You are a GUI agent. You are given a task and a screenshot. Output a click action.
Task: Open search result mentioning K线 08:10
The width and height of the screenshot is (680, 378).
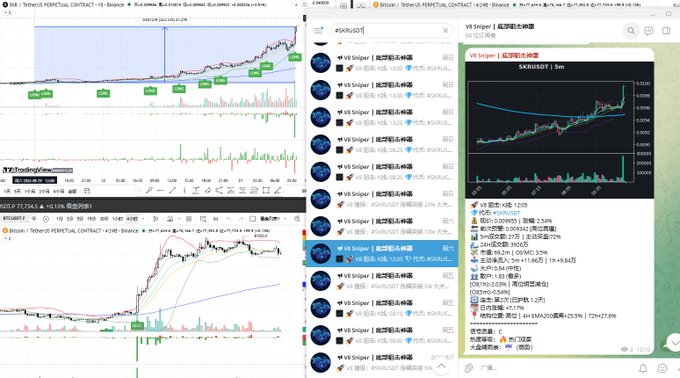(382, 308)
